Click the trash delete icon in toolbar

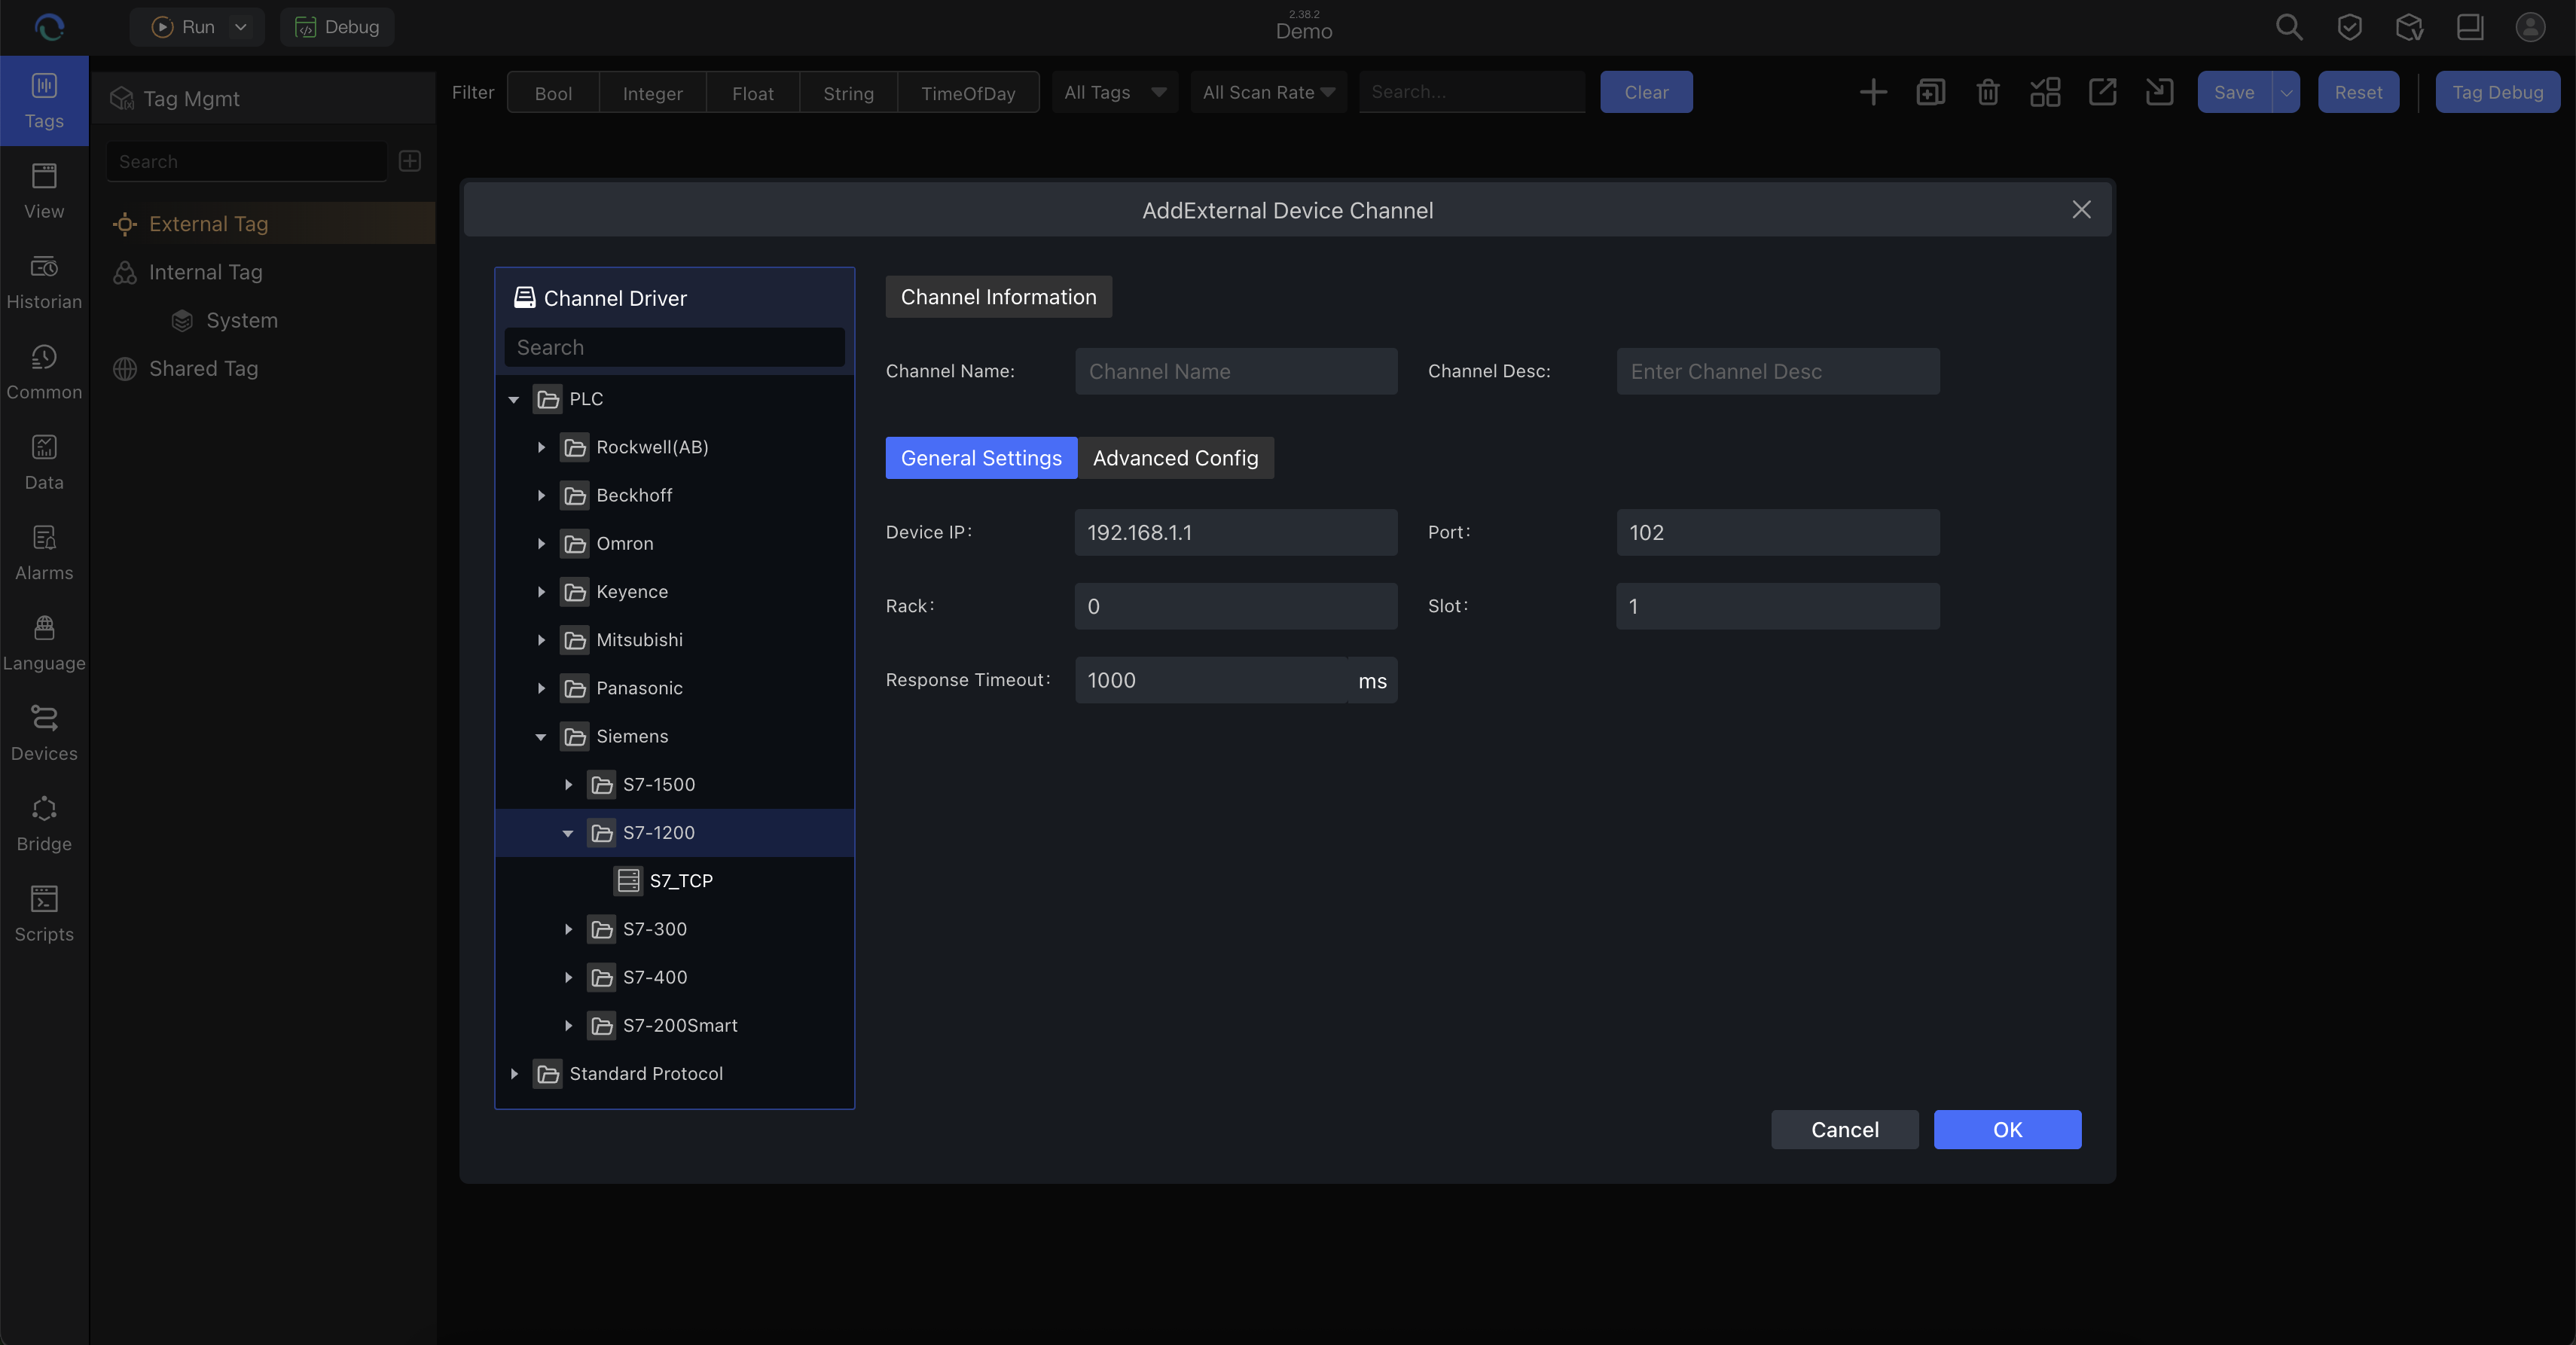[1987, 92]
